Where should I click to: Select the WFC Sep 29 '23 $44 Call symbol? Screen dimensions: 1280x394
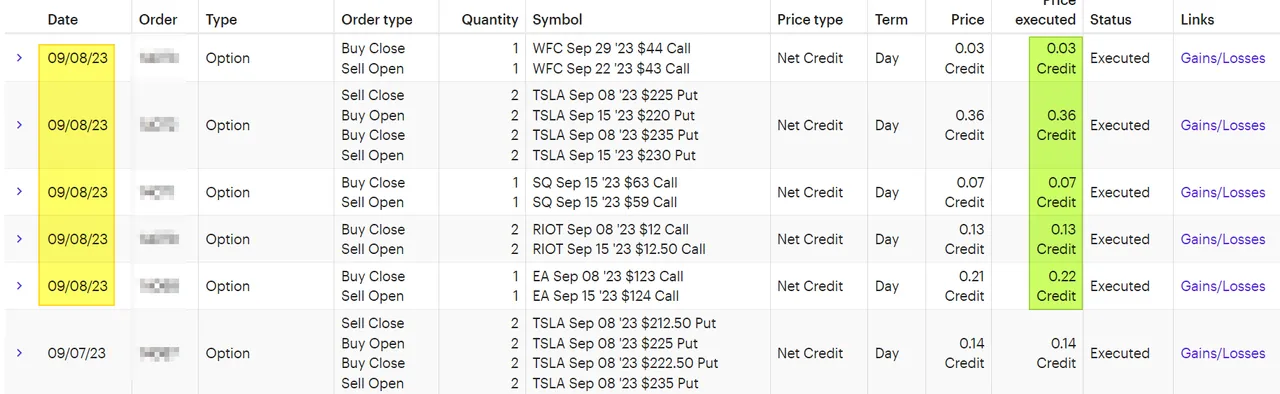[x=611, y=48]
